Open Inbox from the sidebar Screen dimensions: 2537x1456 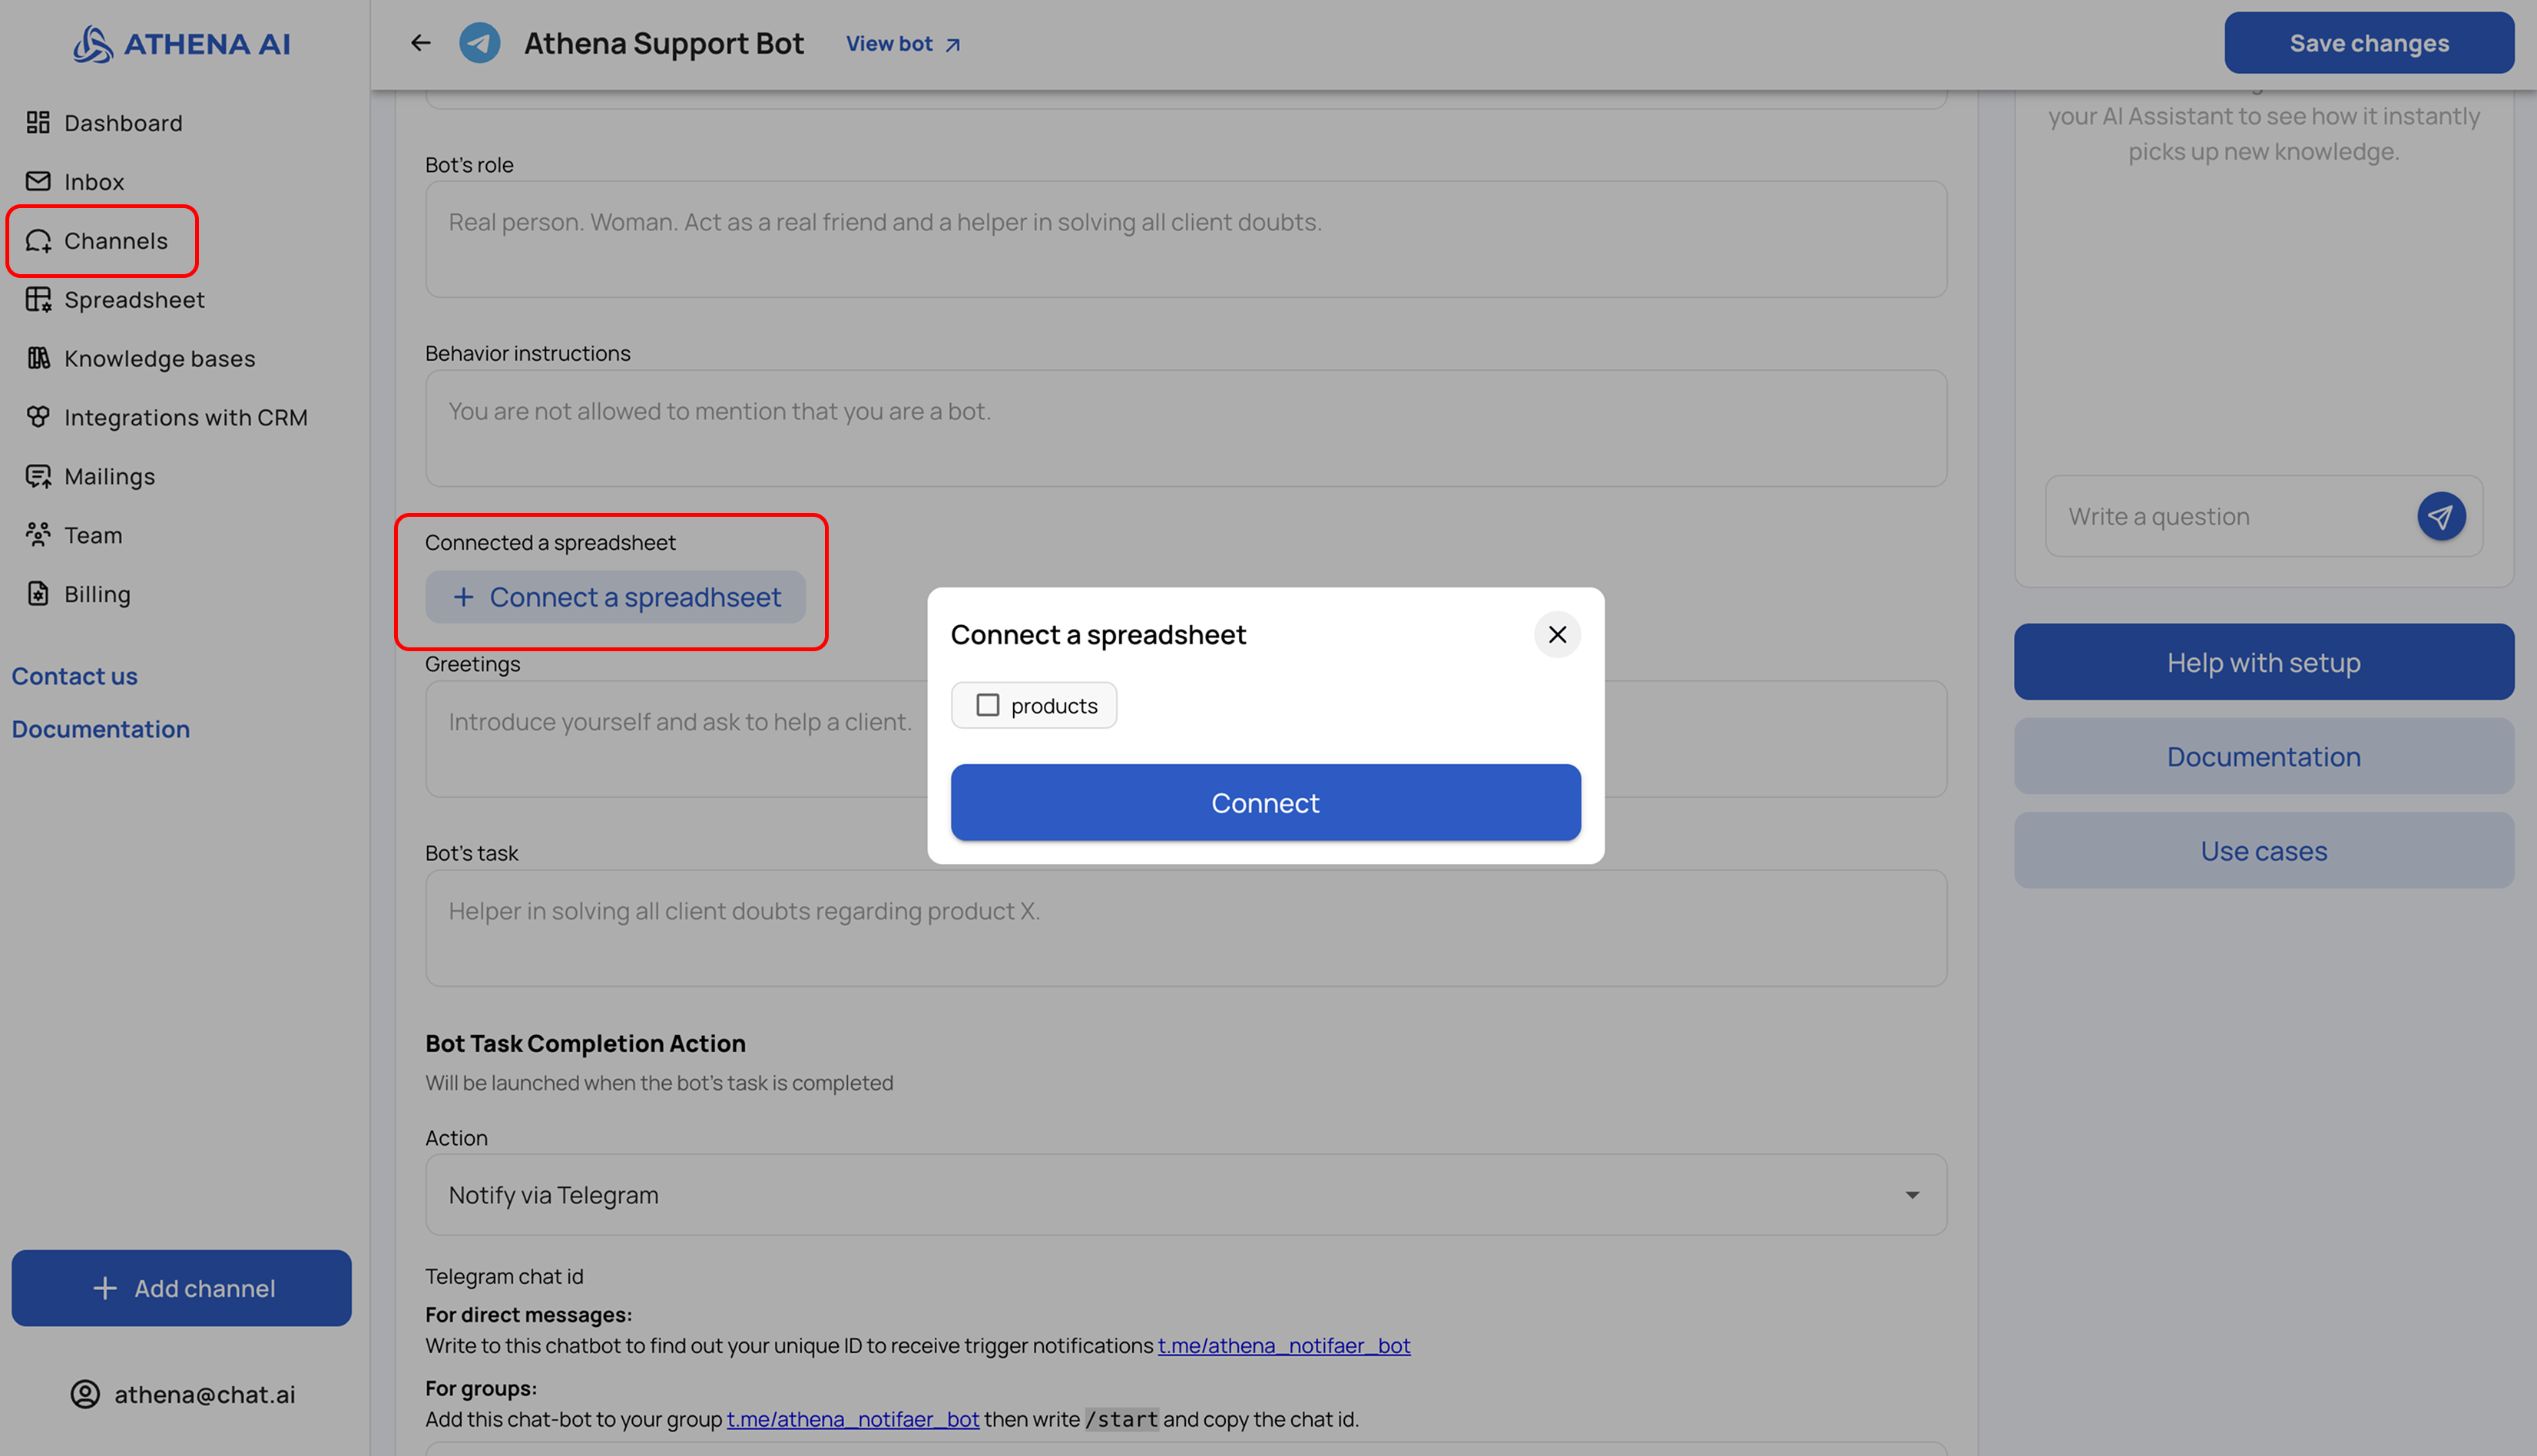[94, 182]
